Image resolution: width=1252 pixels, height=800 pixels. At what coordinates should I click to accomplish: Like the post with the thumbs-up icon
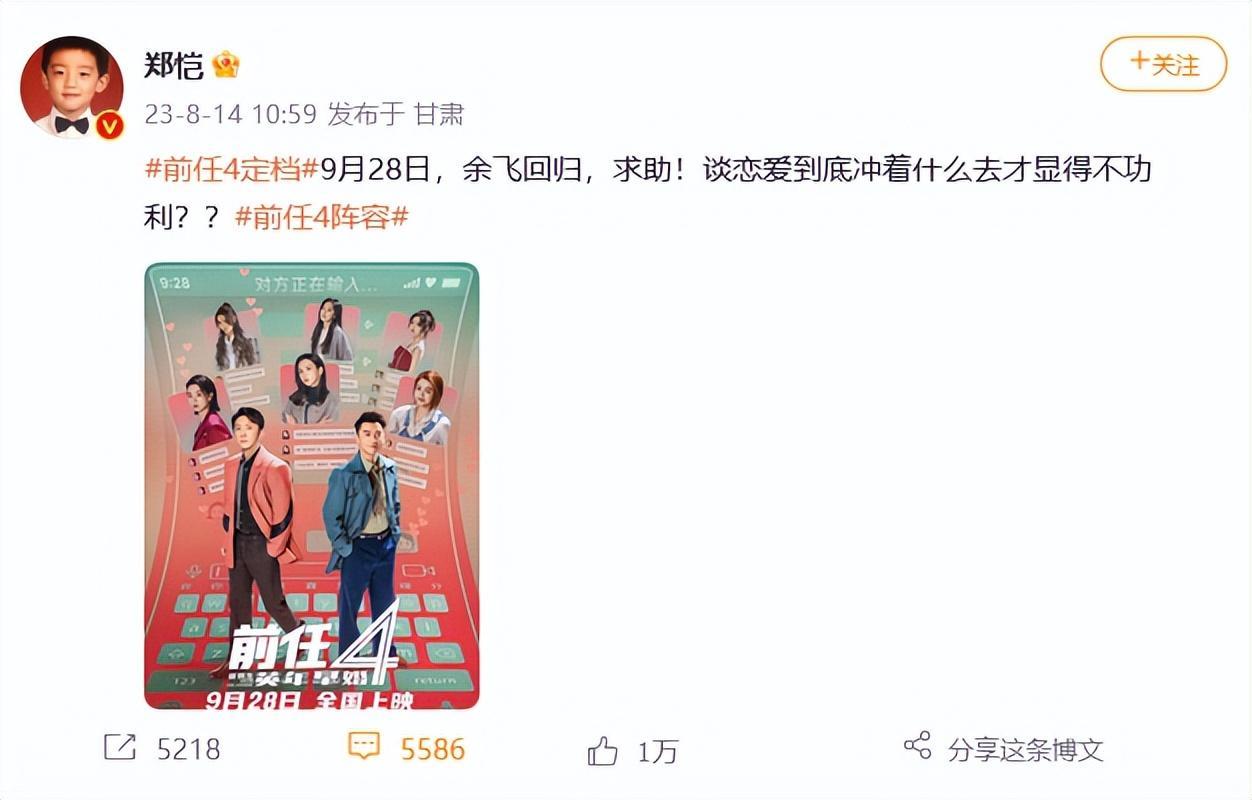(602, 750)
